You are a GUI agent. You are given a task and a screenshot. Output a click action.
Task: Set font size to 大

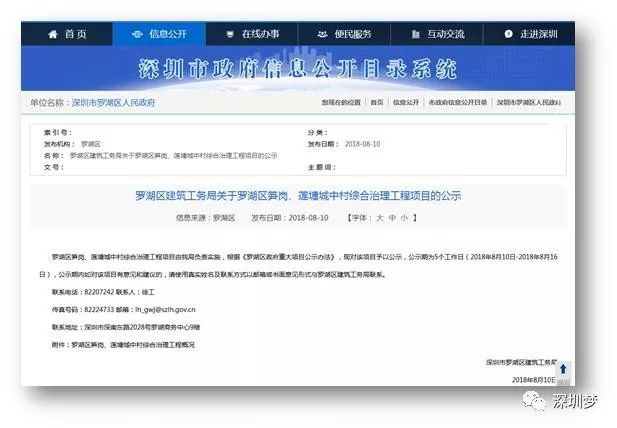point(379,217)
